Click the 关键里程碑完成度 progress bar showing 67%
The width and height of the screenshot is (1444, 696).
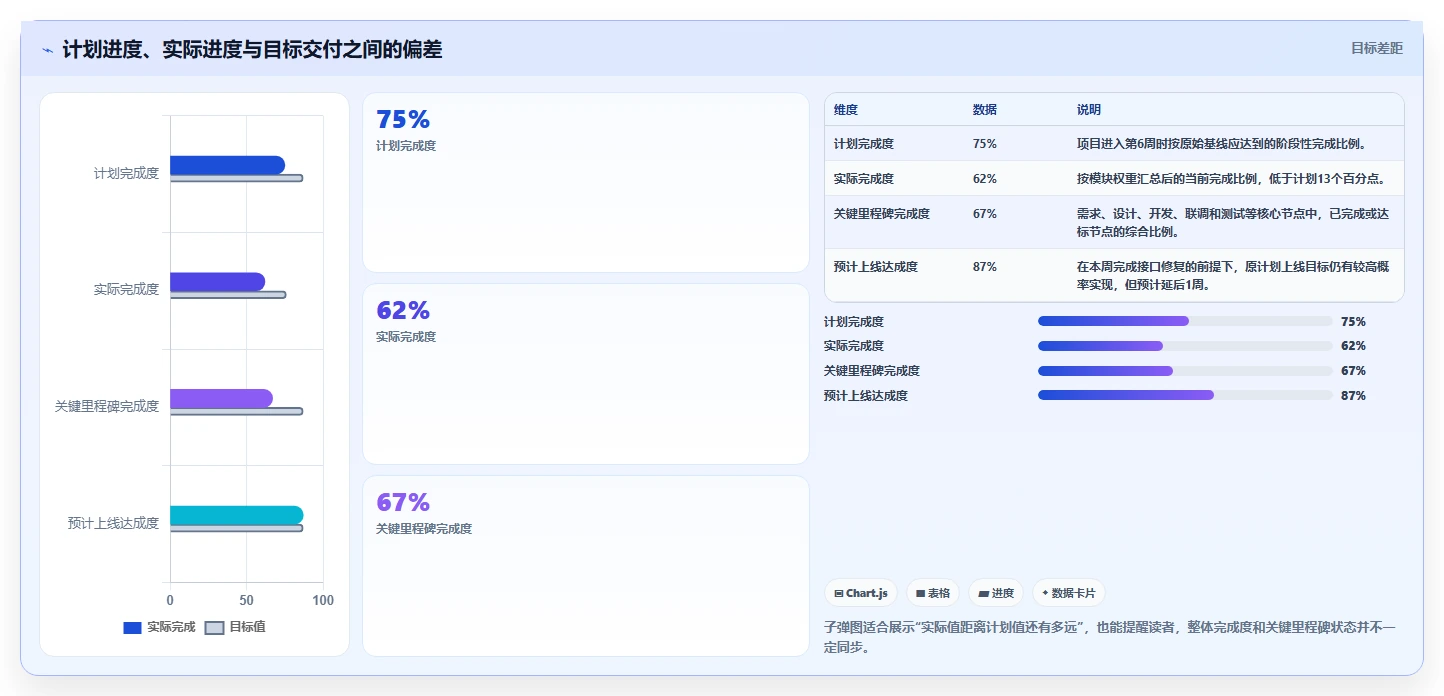pyautogui.click(x=1185, y=371)
